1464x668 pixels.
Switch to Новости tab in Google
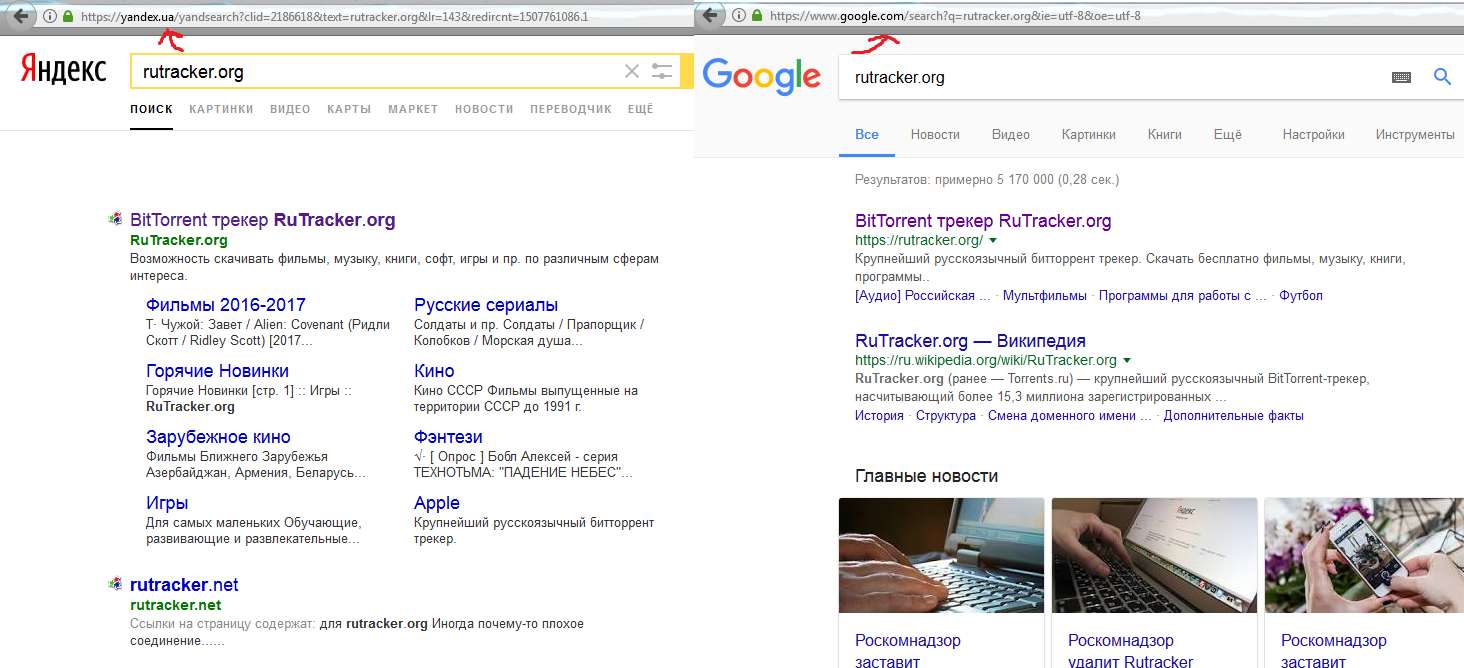pos(935,134)
